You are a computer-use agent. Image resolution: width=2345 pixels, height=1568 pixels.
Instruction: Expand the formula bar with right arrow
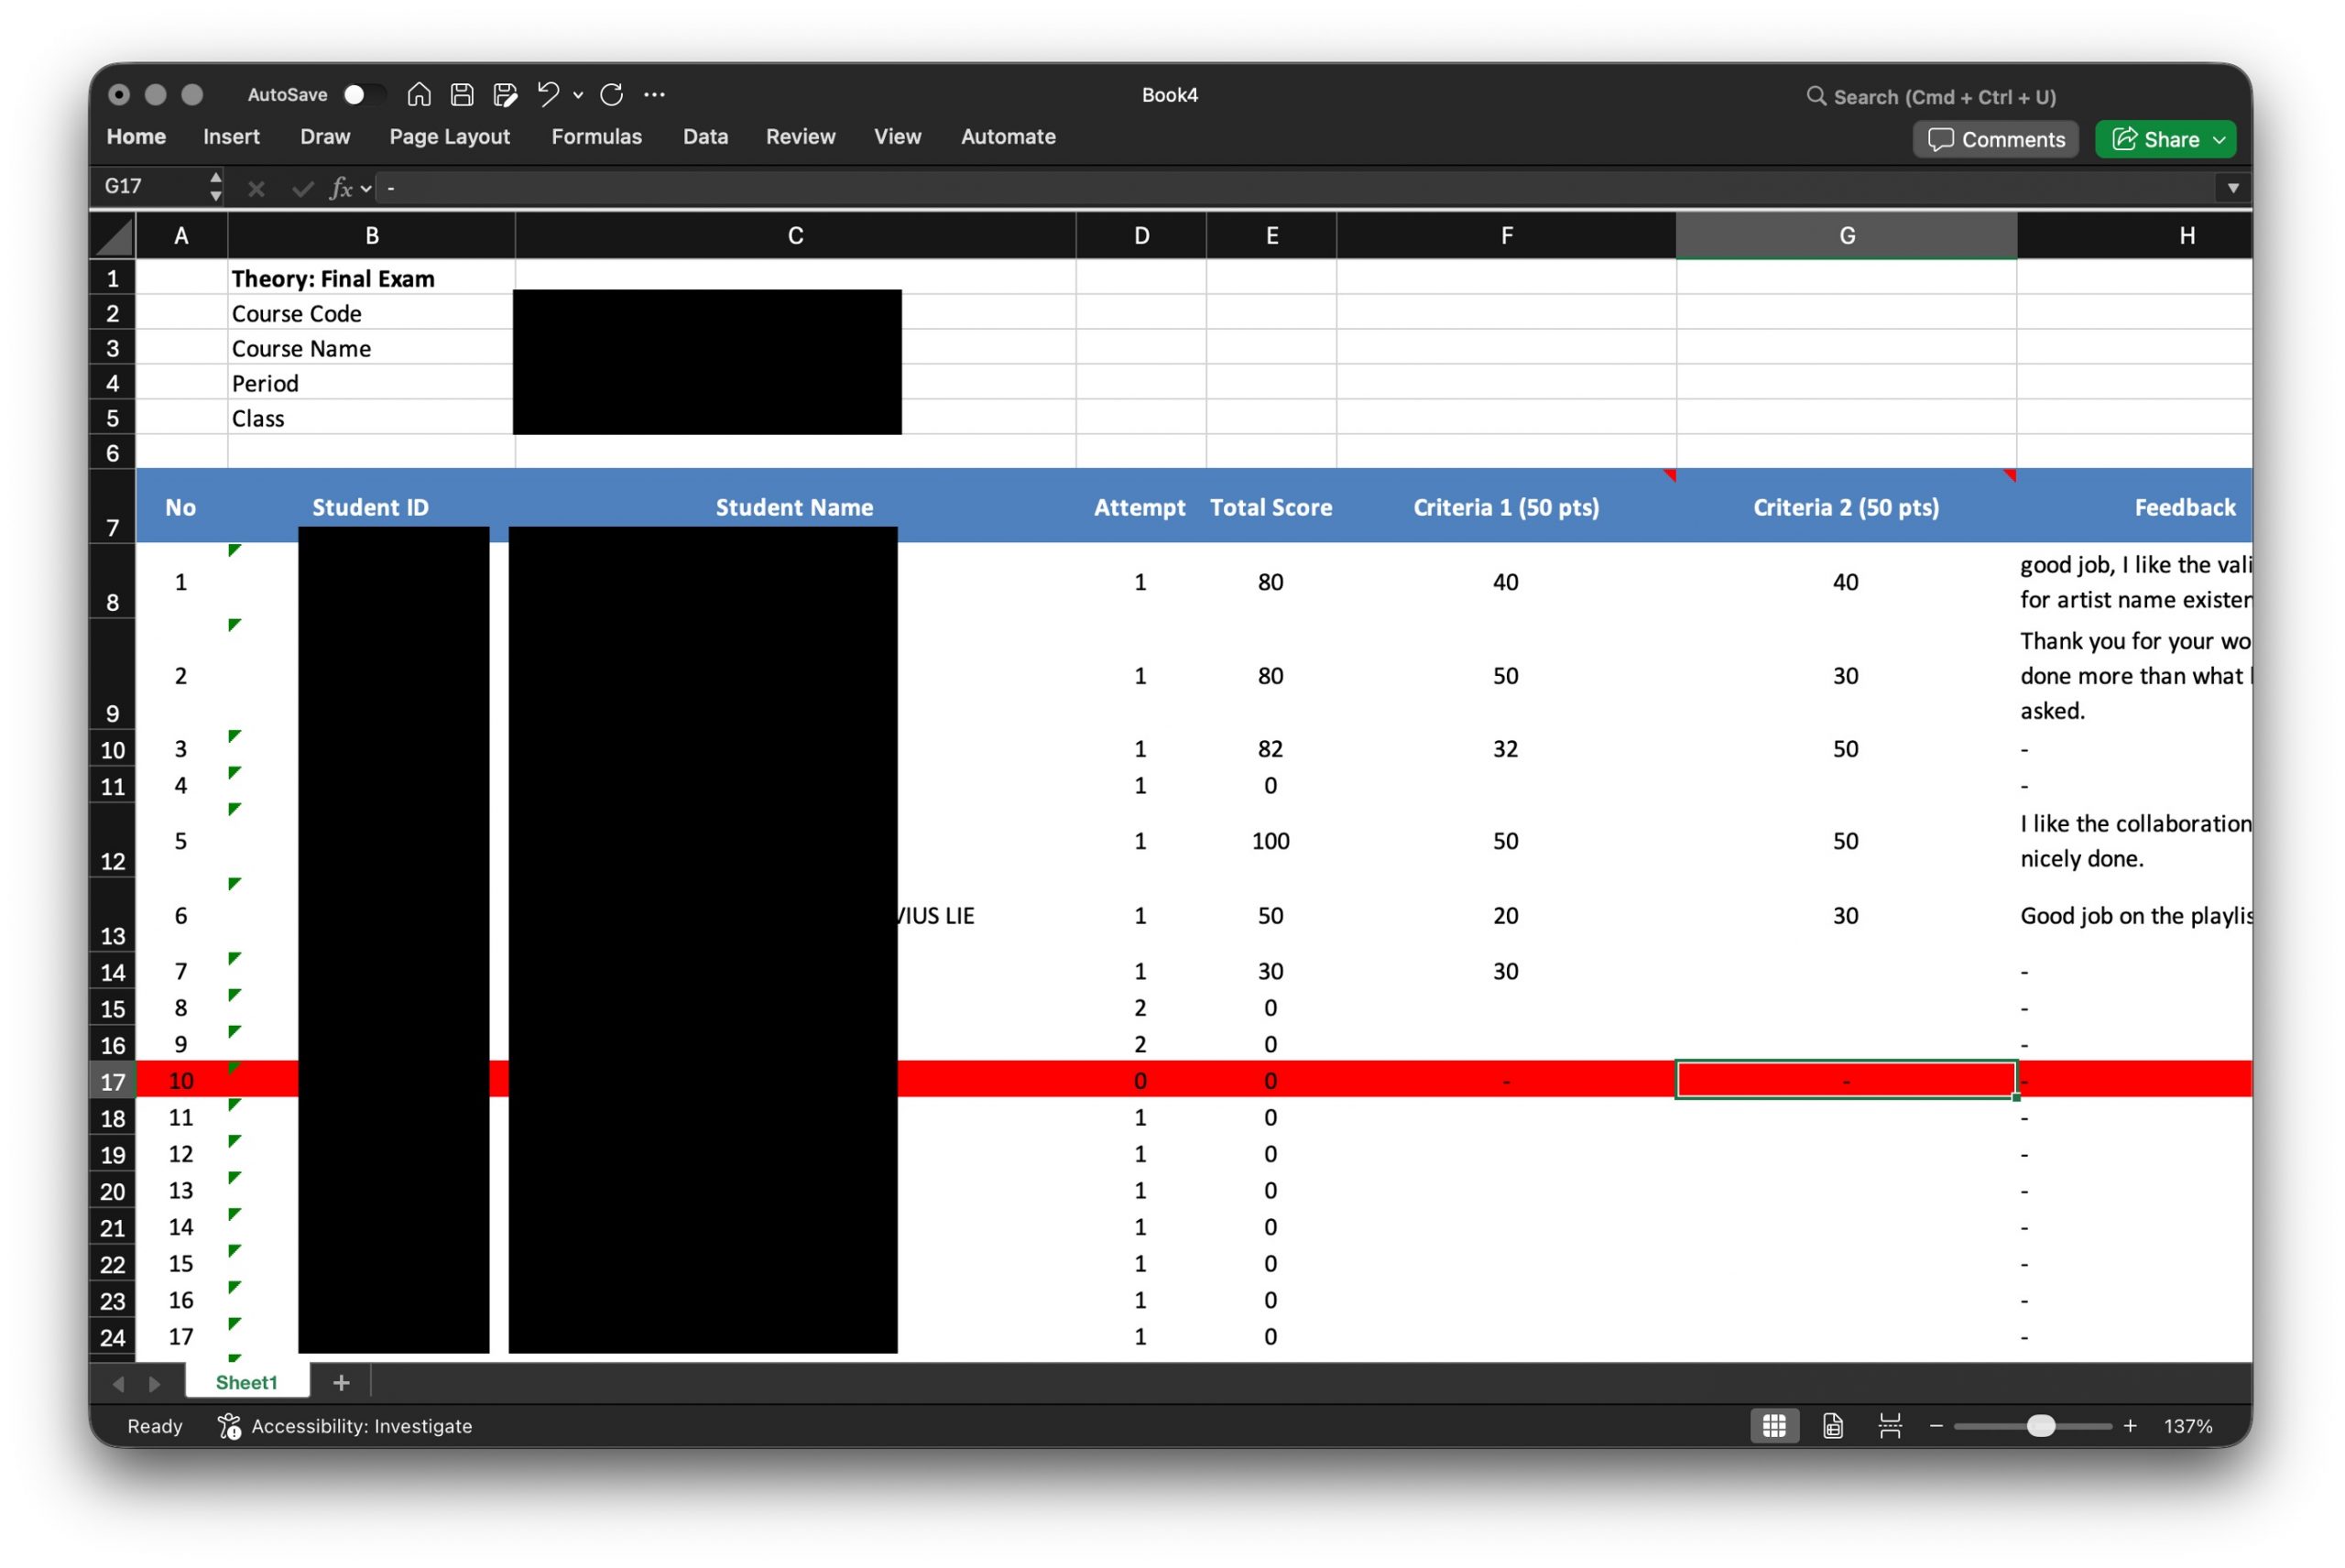click(x=2232, y=188)
